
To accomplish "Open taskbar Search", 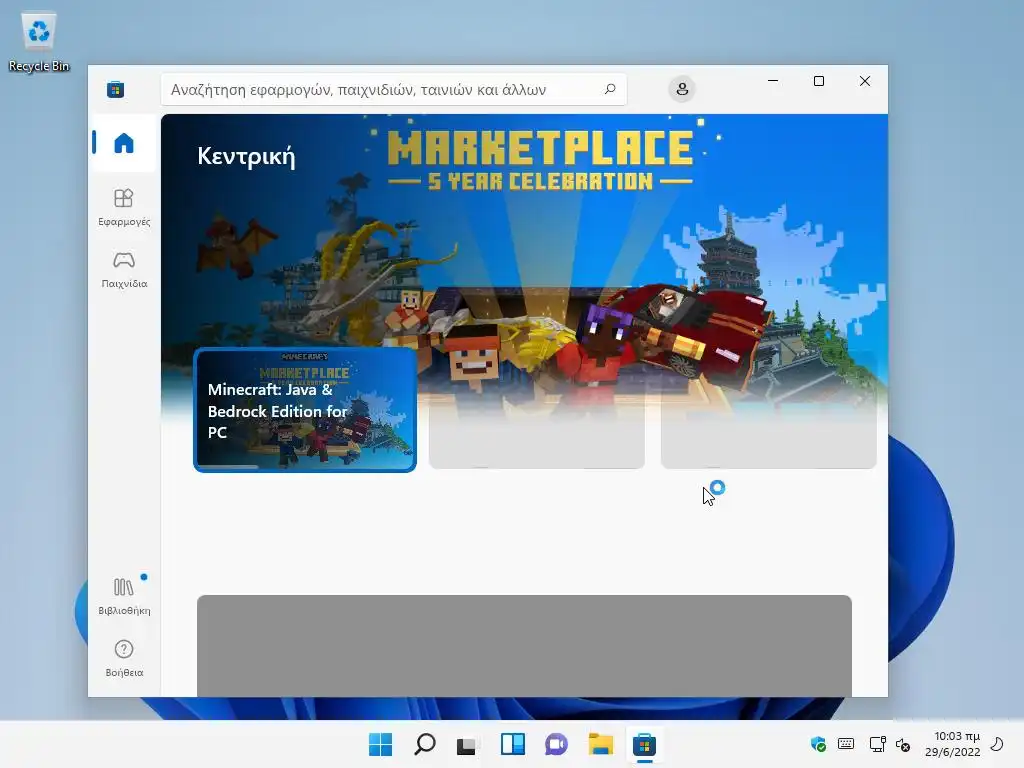I will [425, 744].
